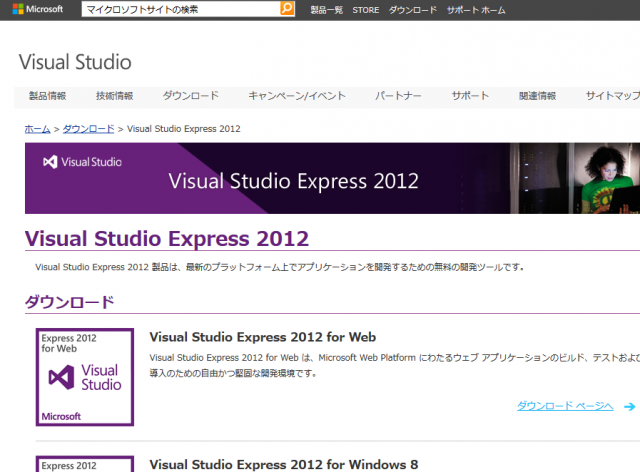Select the 関連情報 navigation tab
The width and height of the screenshot is (640, 472).
coord(538,96)
